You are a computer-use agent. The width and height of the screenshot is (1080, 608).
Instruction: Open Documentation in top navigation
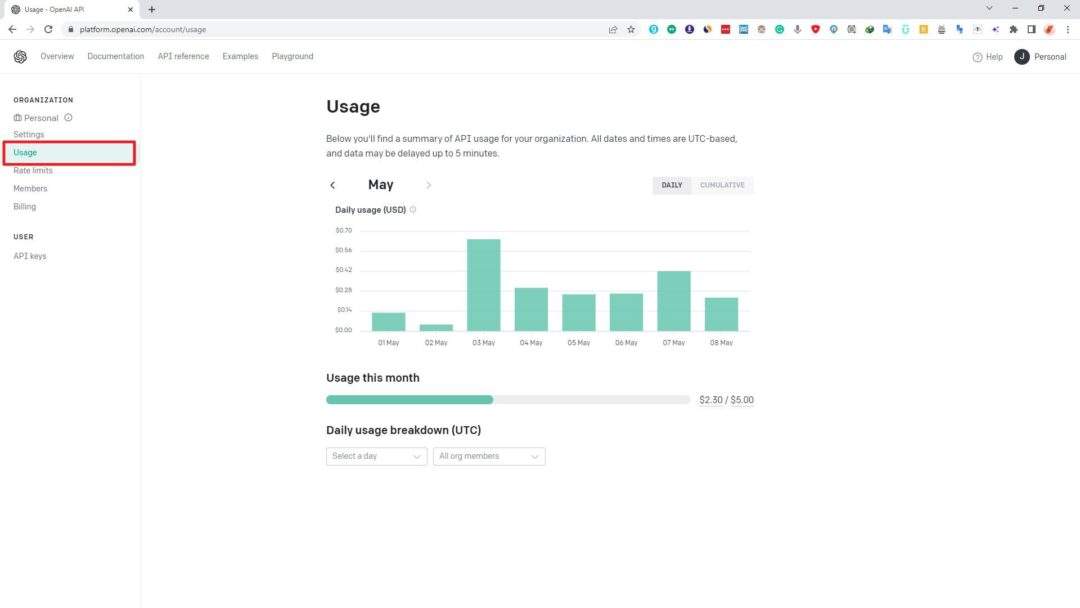[x=116, y=56]
